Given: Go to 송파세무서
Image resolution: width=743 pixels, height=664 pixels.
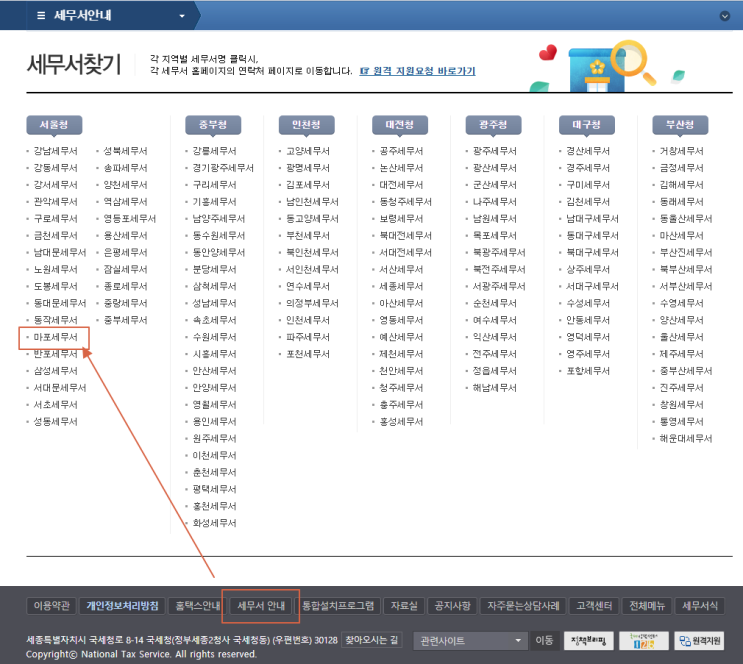Looking at the screenshot, I should [126, 168].
